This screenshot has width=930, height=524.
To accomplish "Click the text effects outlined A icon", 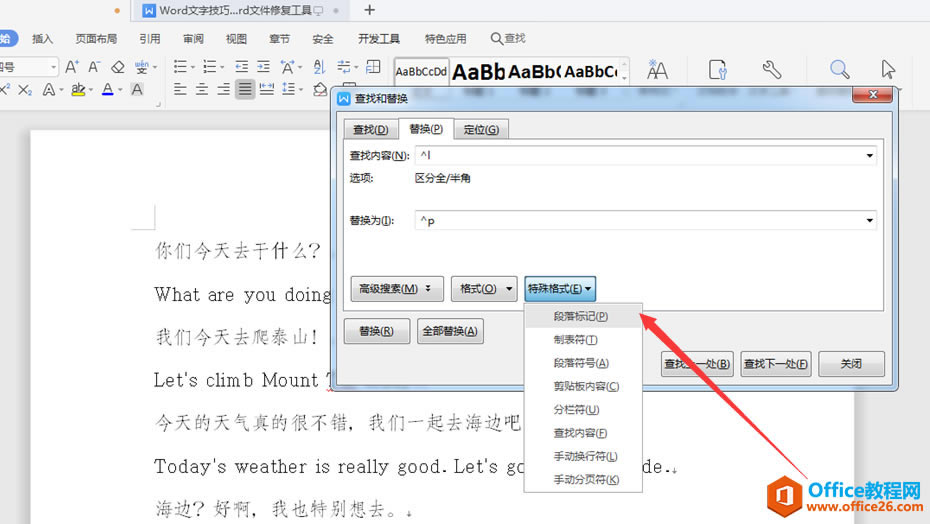I will (x=49, y=90).
